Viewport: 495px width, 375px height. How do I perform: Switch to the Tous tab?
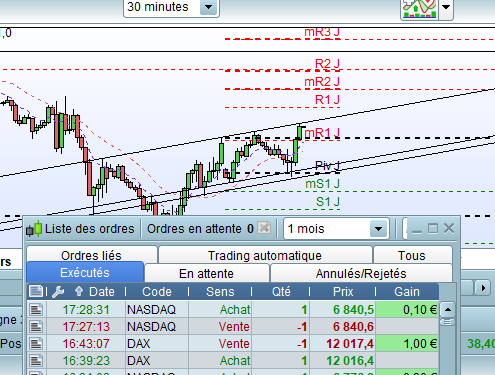point(412,255)
